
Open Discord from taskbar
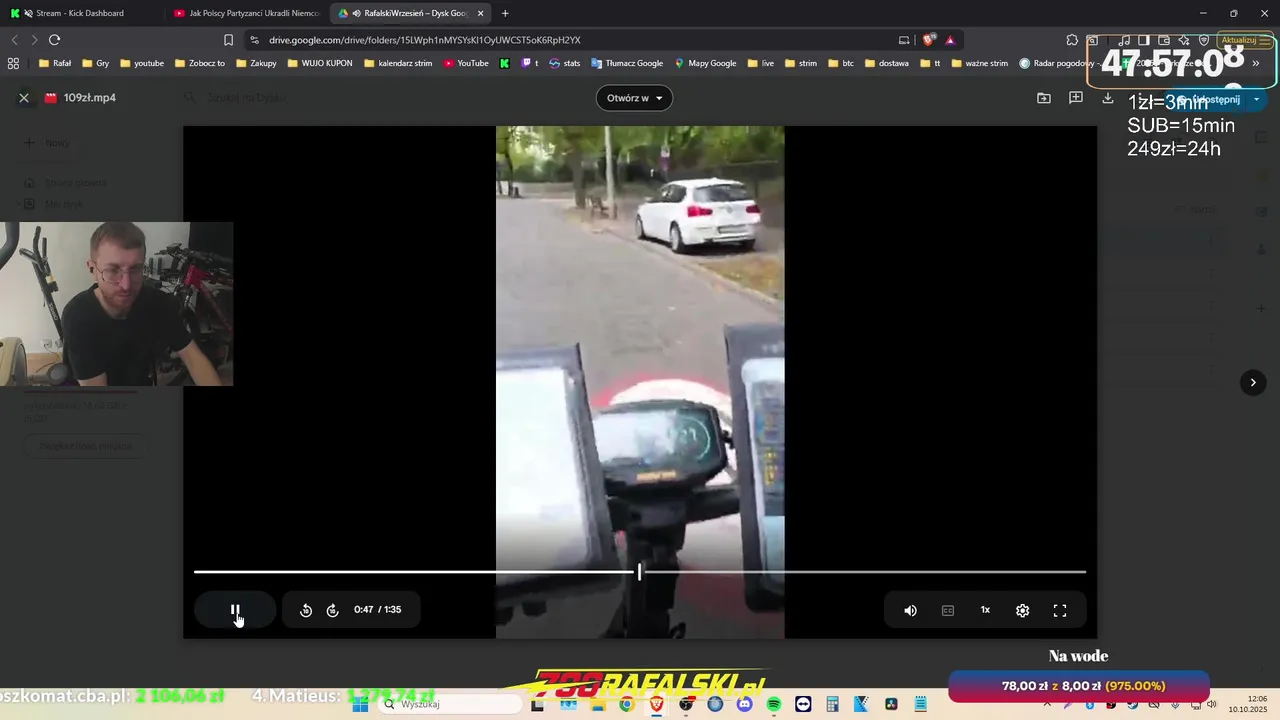(x=744, y=704)
